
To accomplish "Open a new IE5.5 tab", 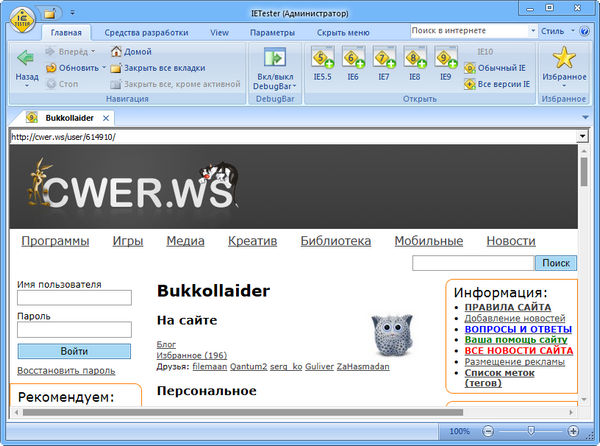I will pyautogui.click(x=322, y=58).
